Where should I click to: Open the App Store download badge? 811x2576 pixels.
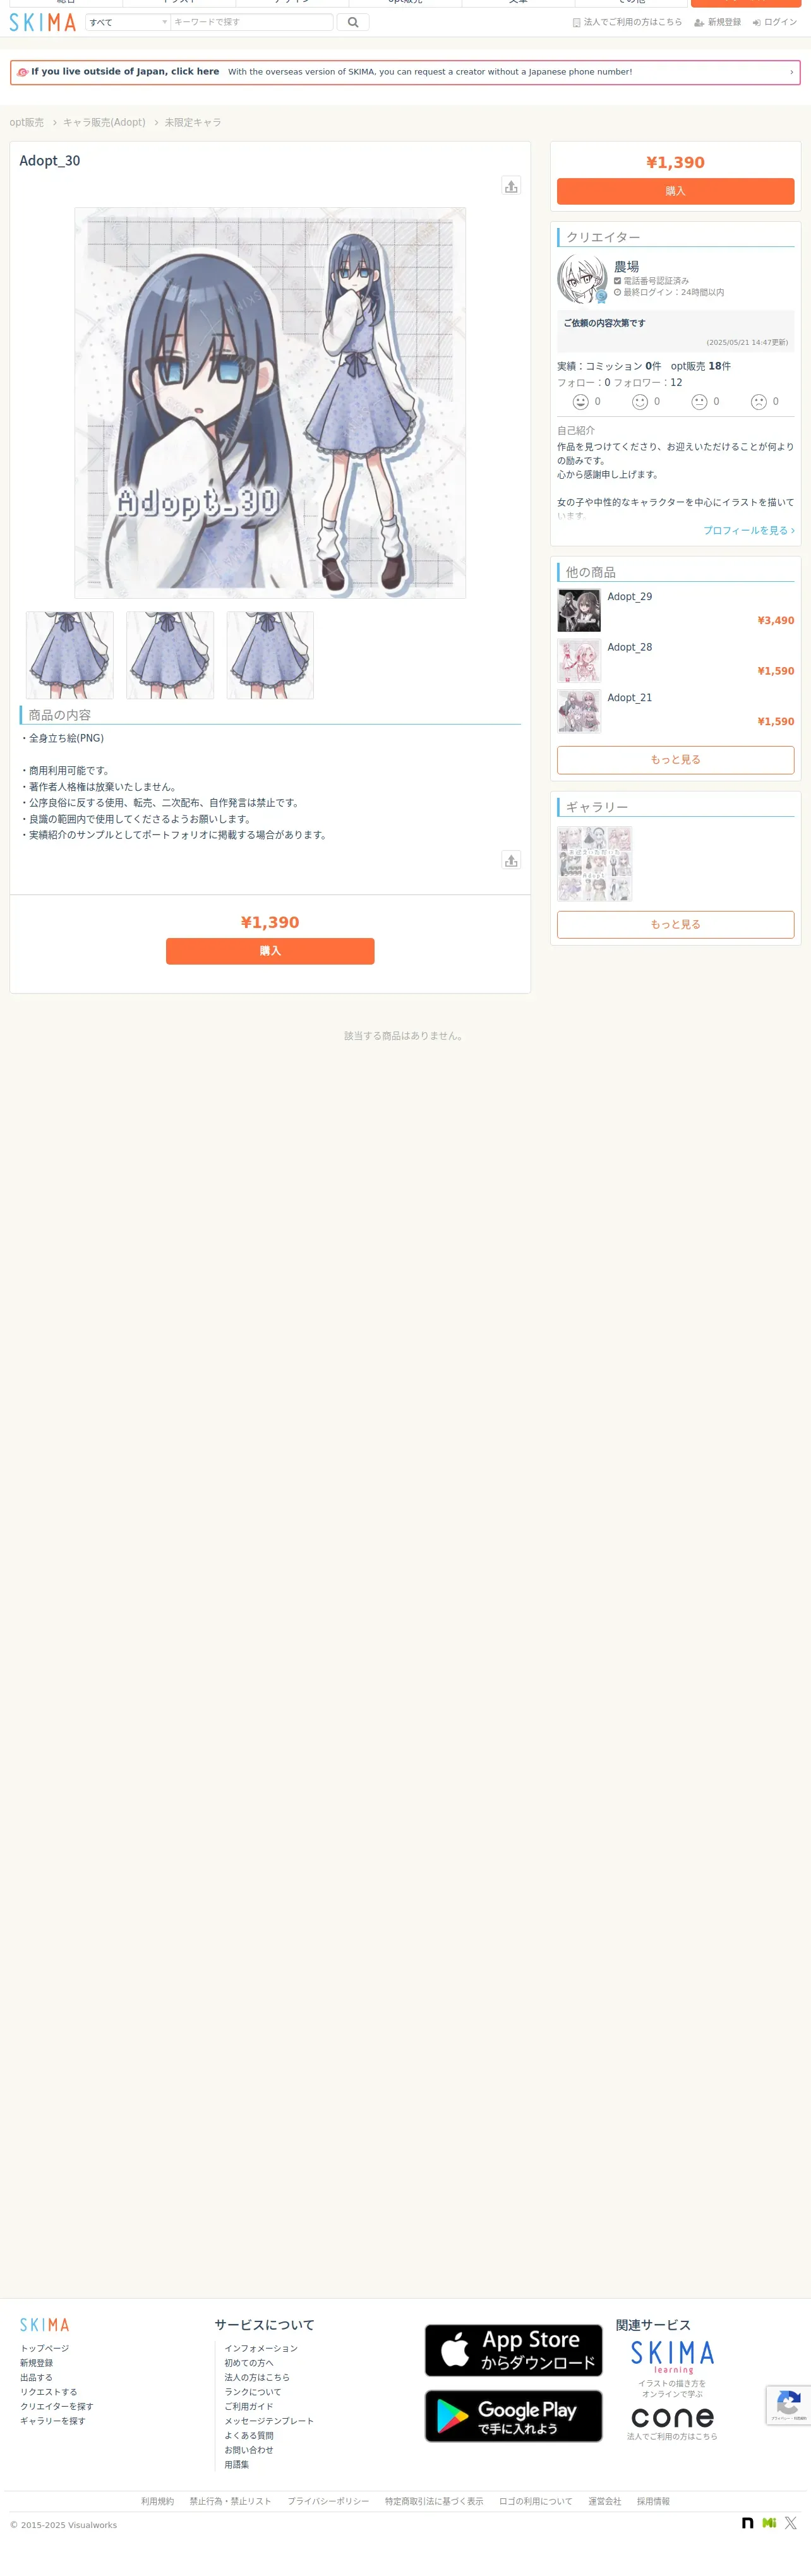tap(513, 2350)
